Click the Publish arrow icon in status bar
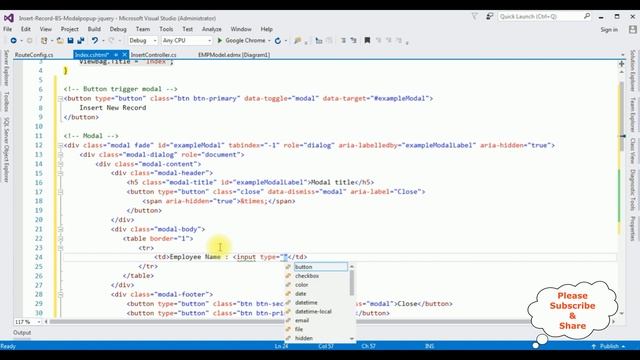The image size is (640, 360). (x=594, y=346)
